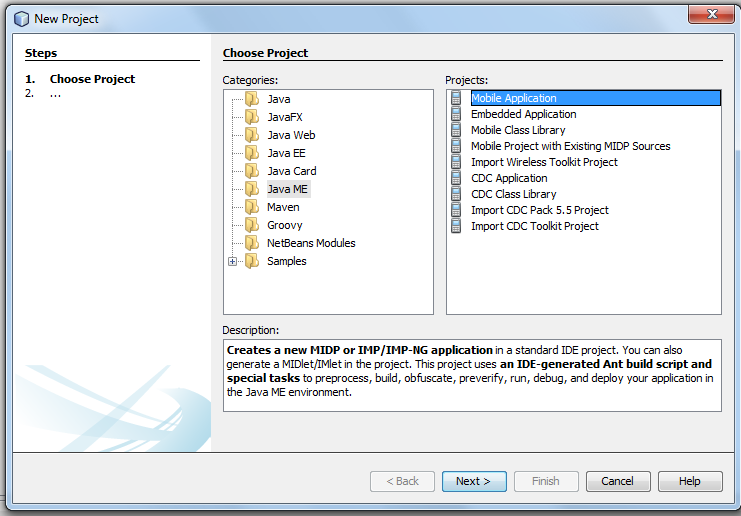Click the Embedded Application phone icon
741x516 pixels.
(456, 114)
